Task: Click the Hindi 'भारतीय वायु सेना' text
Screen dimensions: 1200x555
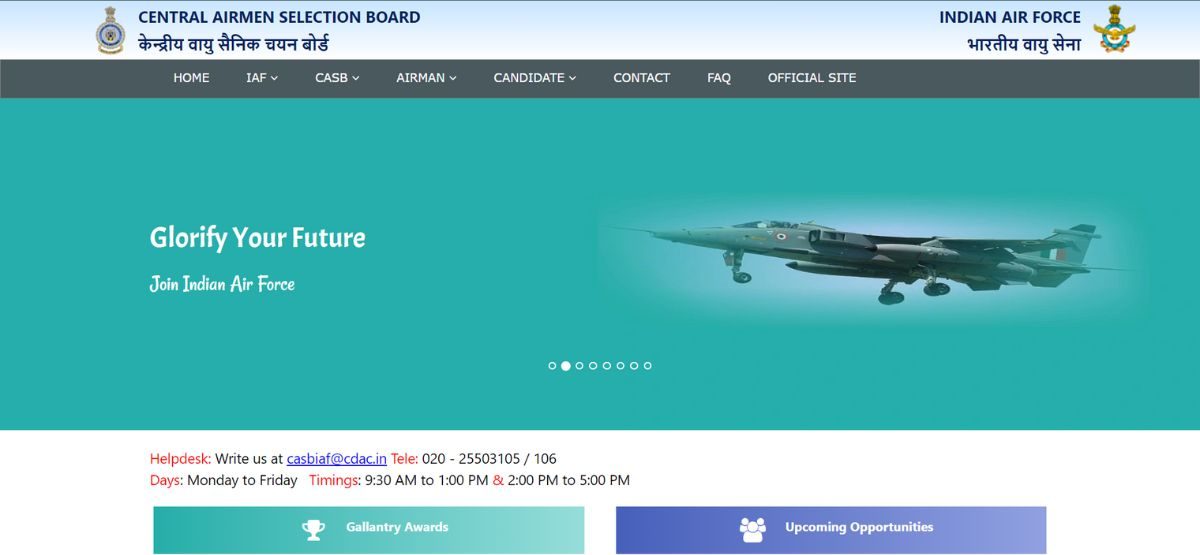Action: coord(1024,44)
